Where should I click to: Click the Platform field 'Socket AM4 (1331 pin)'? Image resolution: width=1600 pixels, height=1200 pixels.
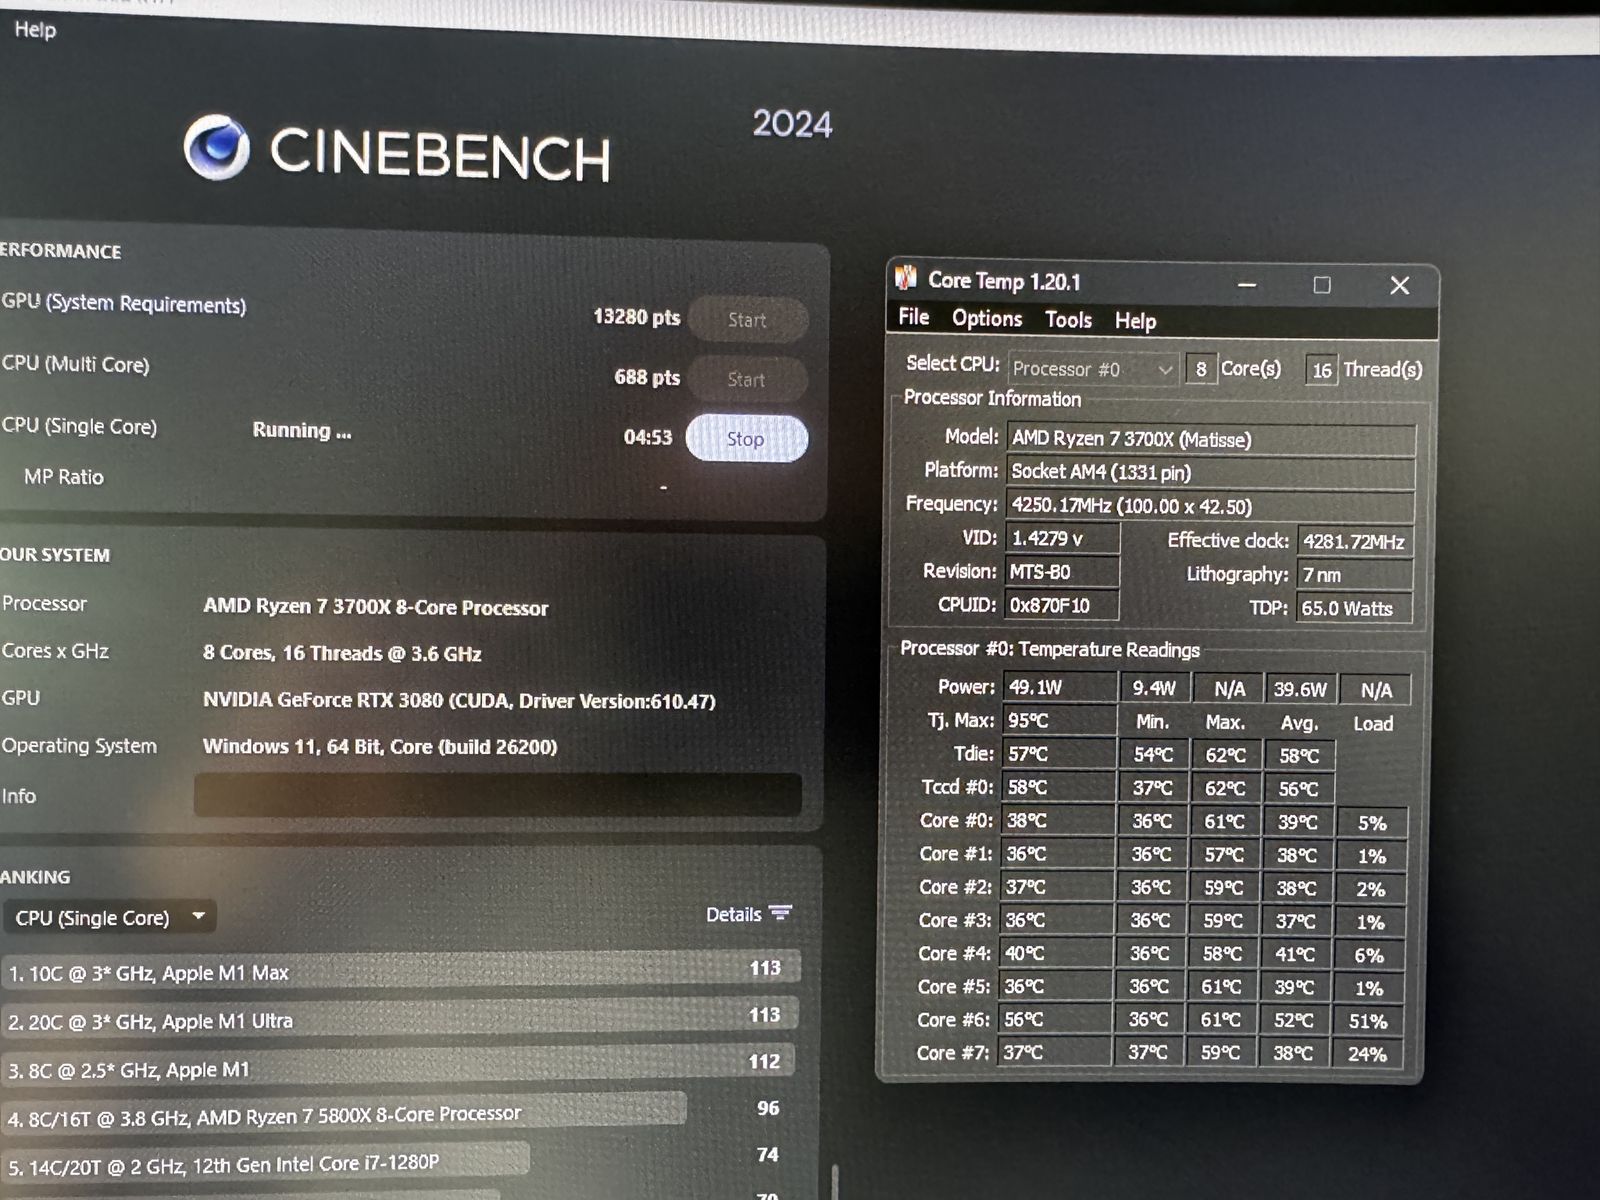pos(1211,472)
